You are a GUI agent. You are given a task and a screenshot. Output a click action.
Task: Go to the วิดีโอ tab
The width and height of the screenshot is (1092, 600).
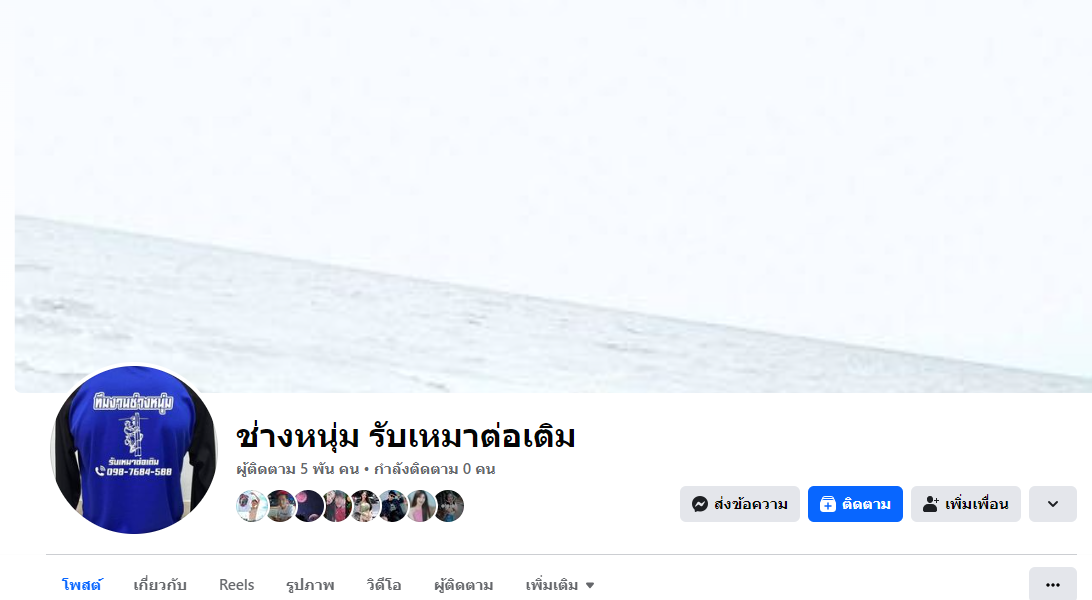coord(384,585)
